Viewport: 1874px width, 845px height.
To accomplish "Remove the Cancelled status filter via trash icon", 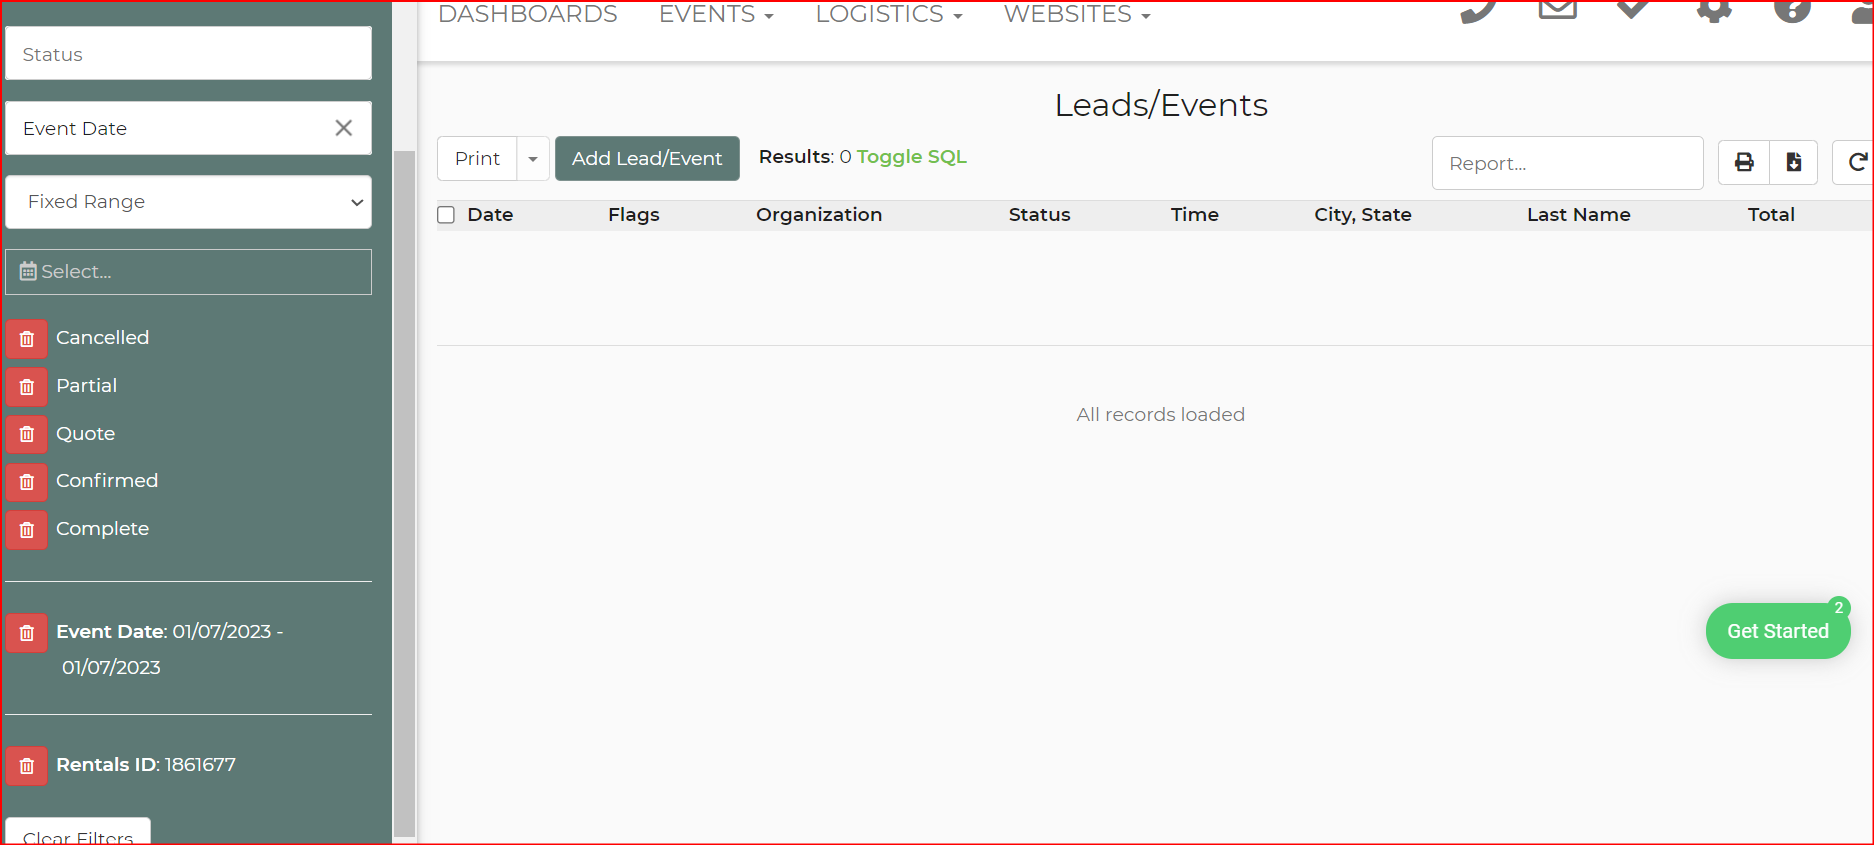I will coord(27,339).
